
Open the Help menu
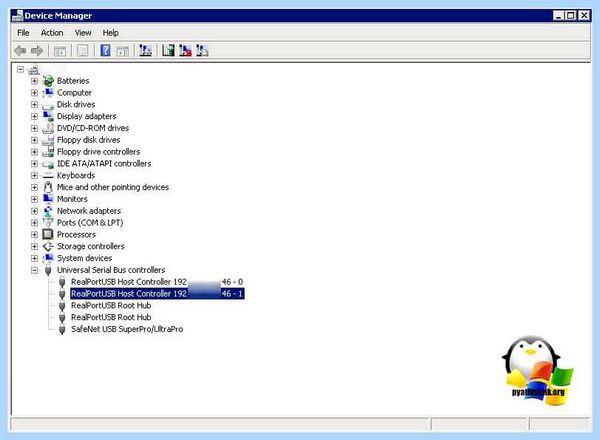(x=111, y=33)
